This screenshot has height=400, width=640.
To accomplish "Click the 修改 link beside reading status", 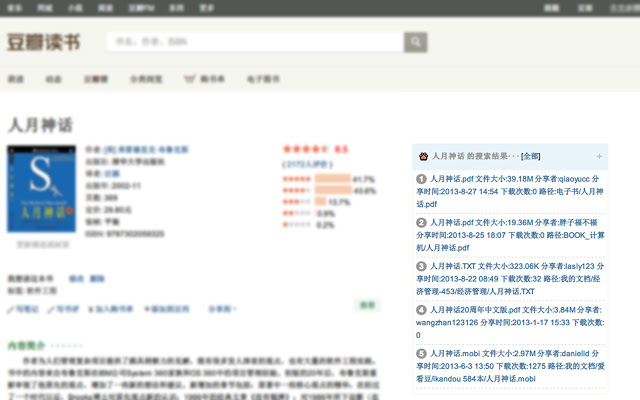I will [x=76, y=279].
